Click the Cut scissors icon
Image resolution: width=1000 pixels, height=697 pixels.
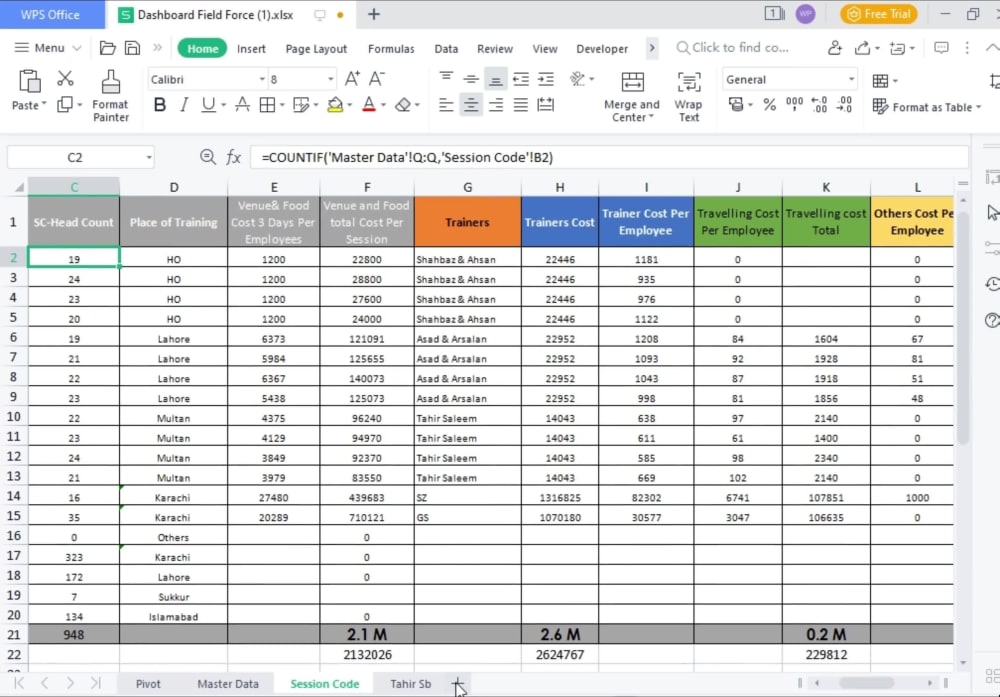tap(65, 78)
